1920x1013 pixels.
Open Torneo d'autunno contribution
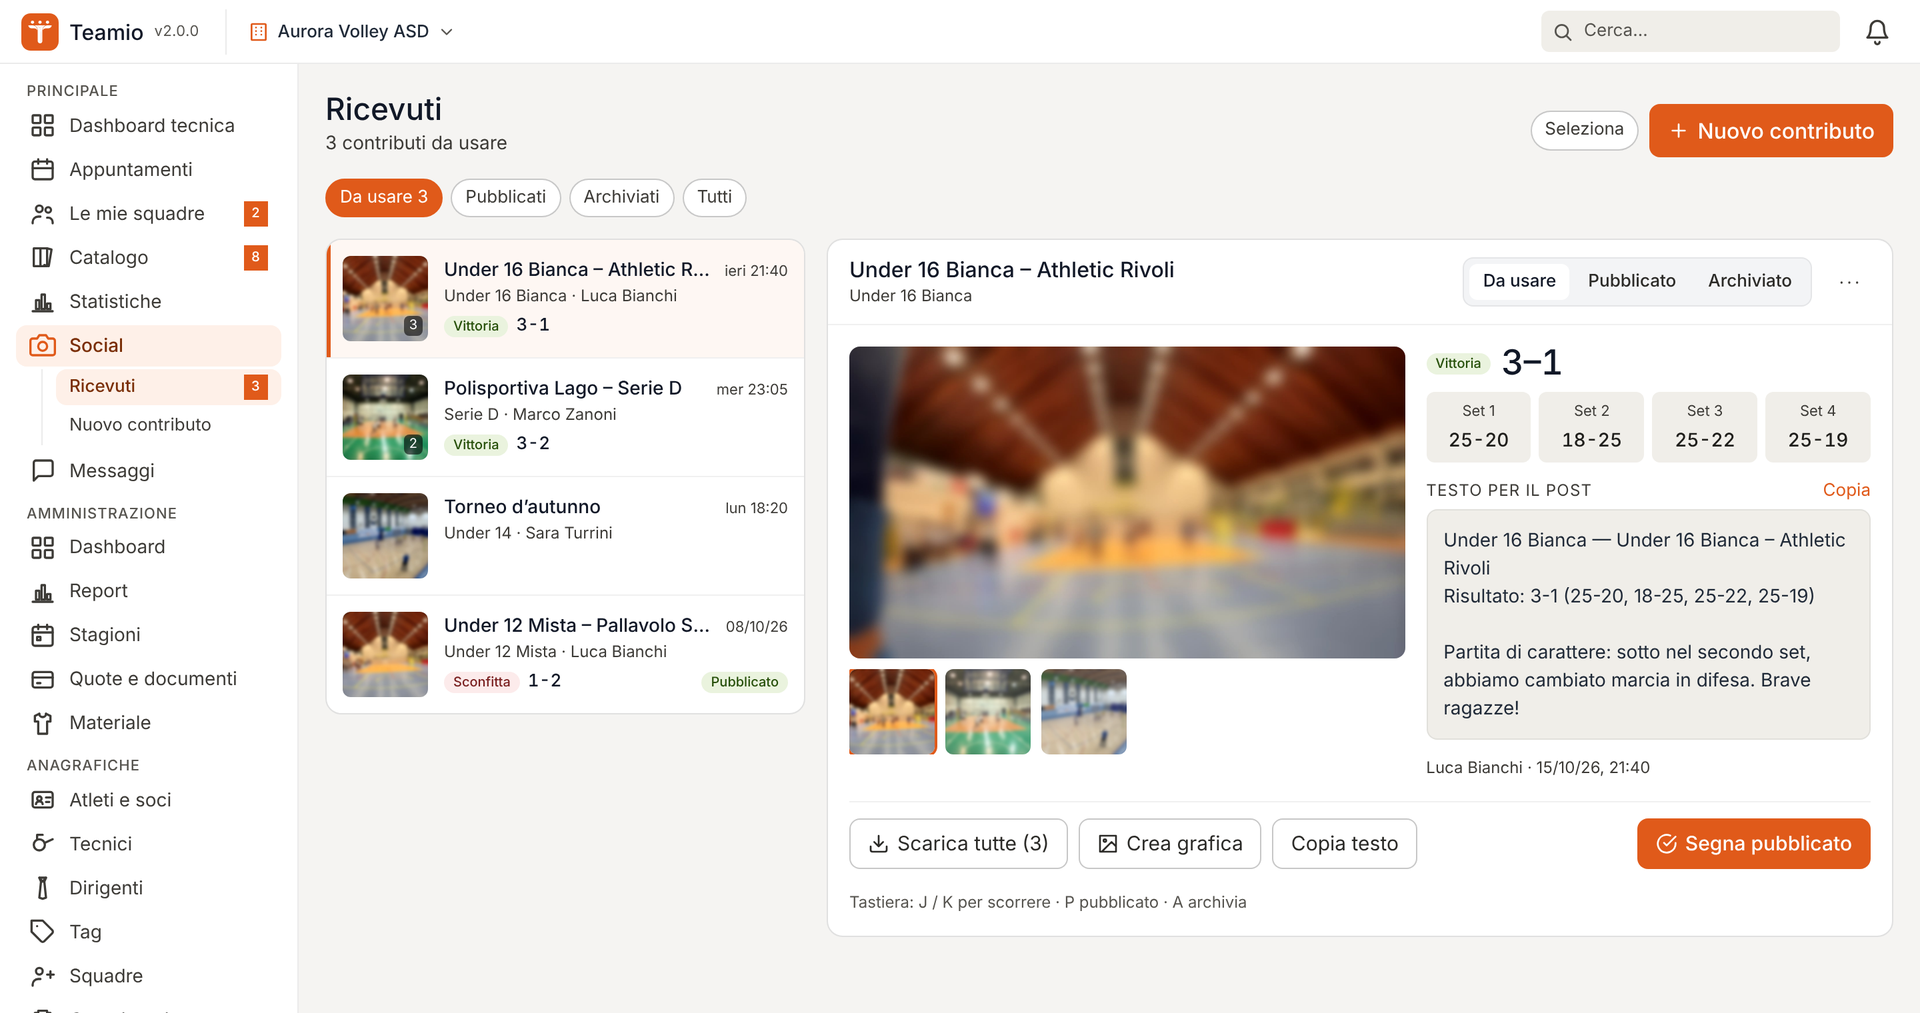[566, 536]
